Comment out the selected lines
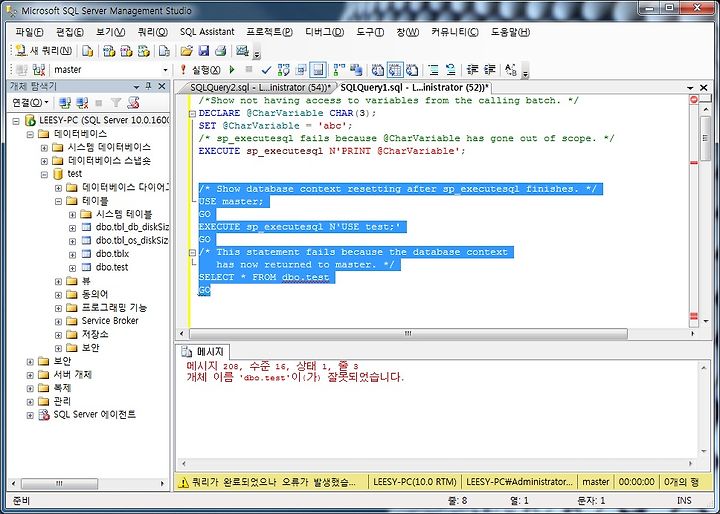 [433, 70]
